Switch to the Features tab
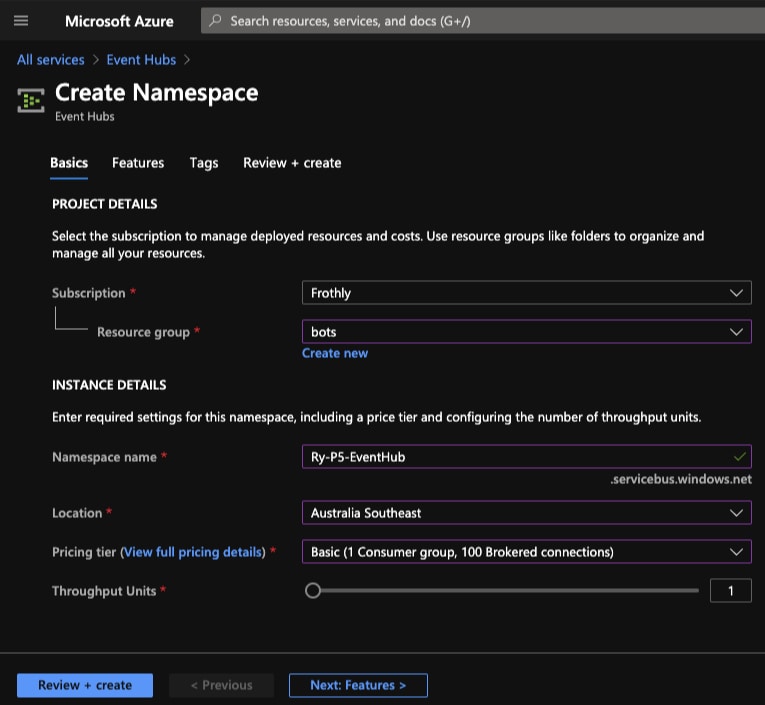The width and height of the screenshot is (765, 705). (x=138, y=163)
